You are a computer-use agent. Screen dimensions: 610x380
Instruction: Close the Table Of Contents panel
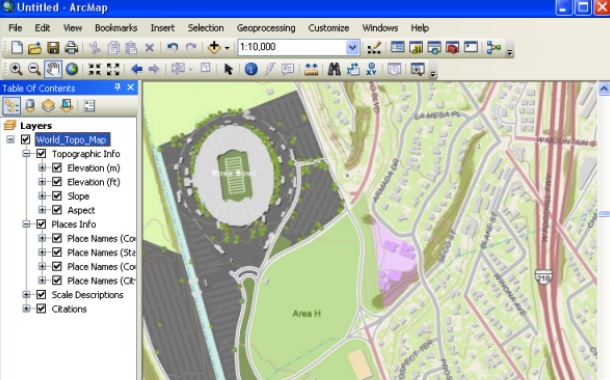click(131, 88)
